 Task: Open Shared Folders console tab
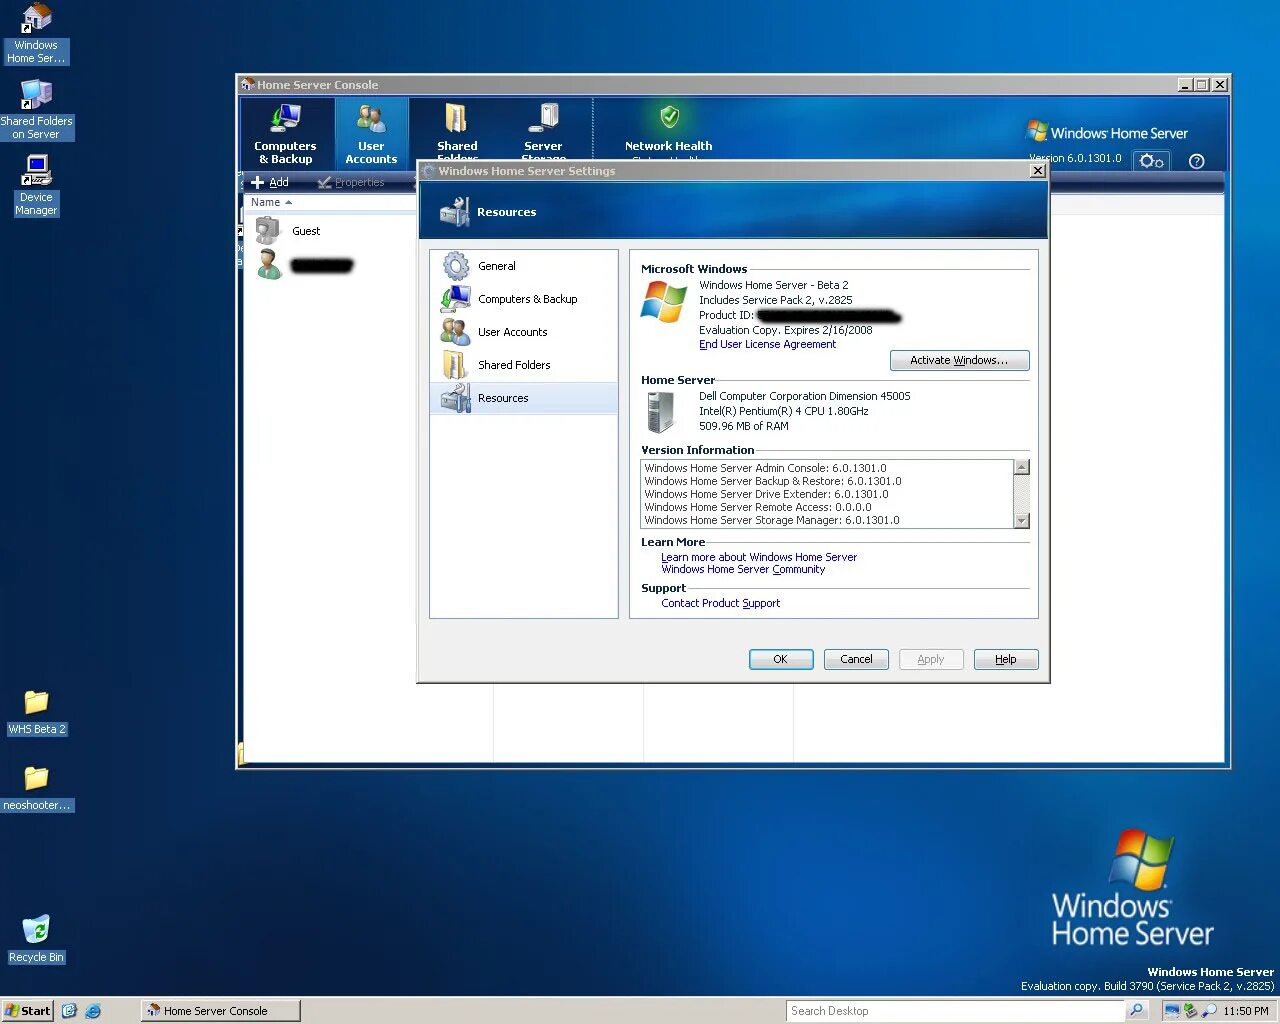457,130
